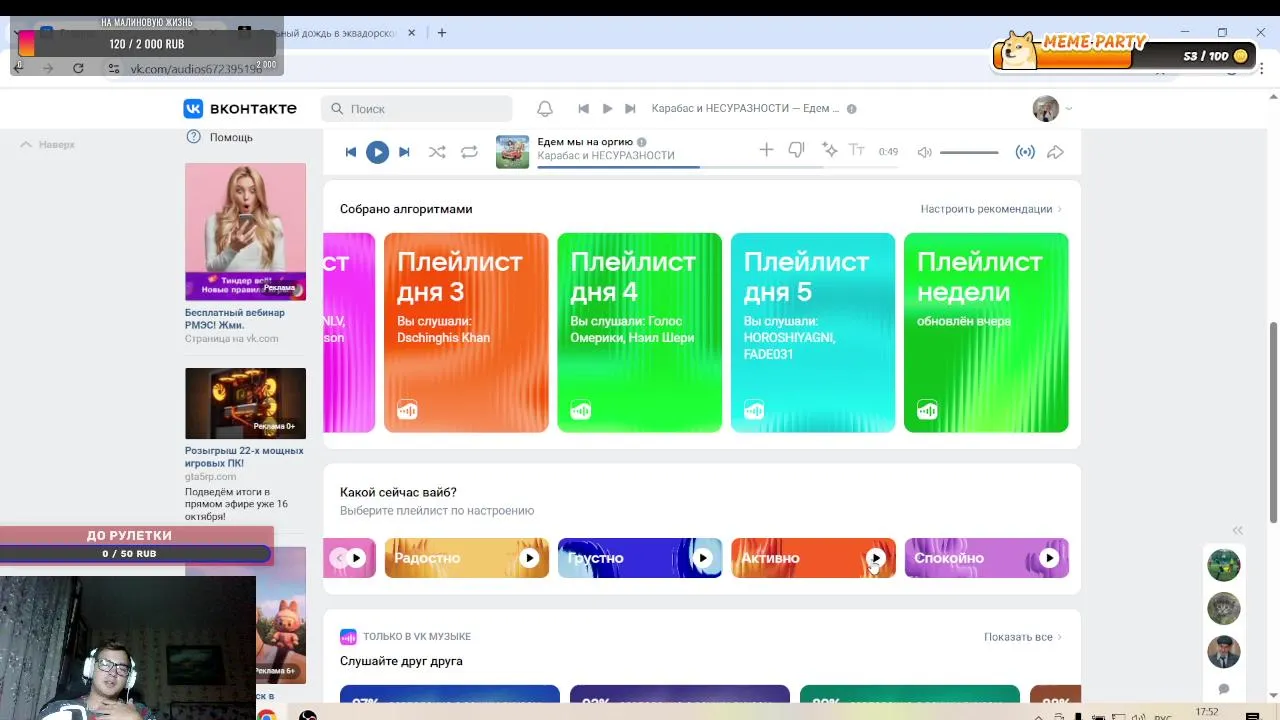Open chat with first avatar in sidebar
Image resolution: width=1280 pixels, height=720 pixels.
(1223, 565)
